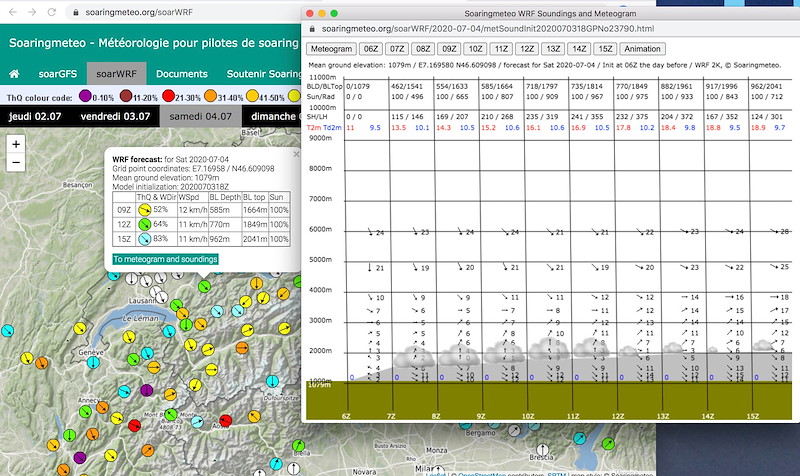Click the 52% ThQ value in popup table
This screenshot has width=800, height=476.
[x=160, y=210]
